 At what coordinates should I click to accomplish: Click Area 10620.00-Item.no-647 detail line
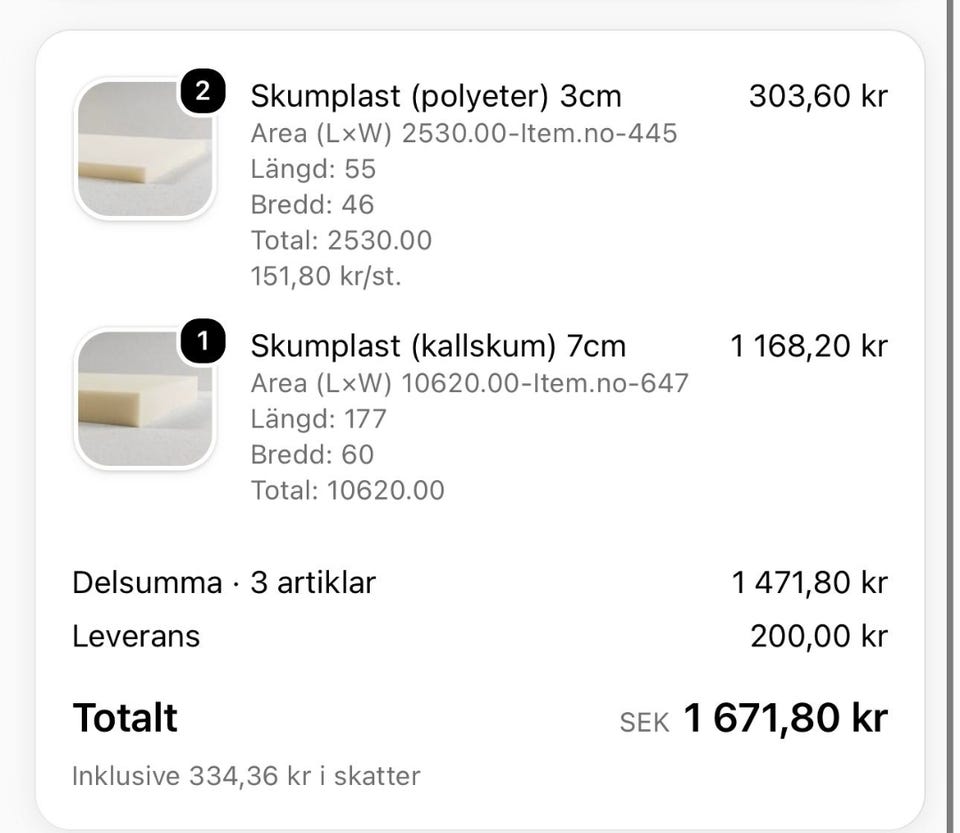coord(470,384)
